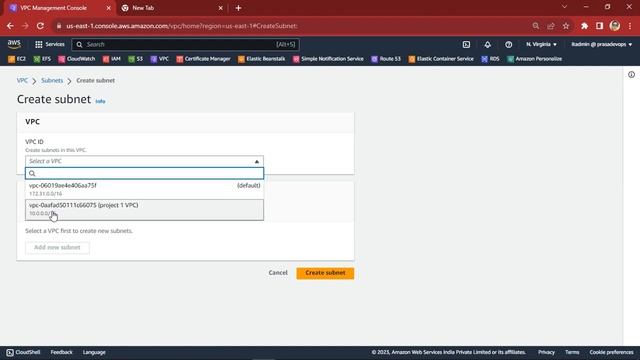Image resolution: width=640 pixels, height=360 pixels.
Task: Open the S3 favorites shortcut
Action: [x=136, y=59]
